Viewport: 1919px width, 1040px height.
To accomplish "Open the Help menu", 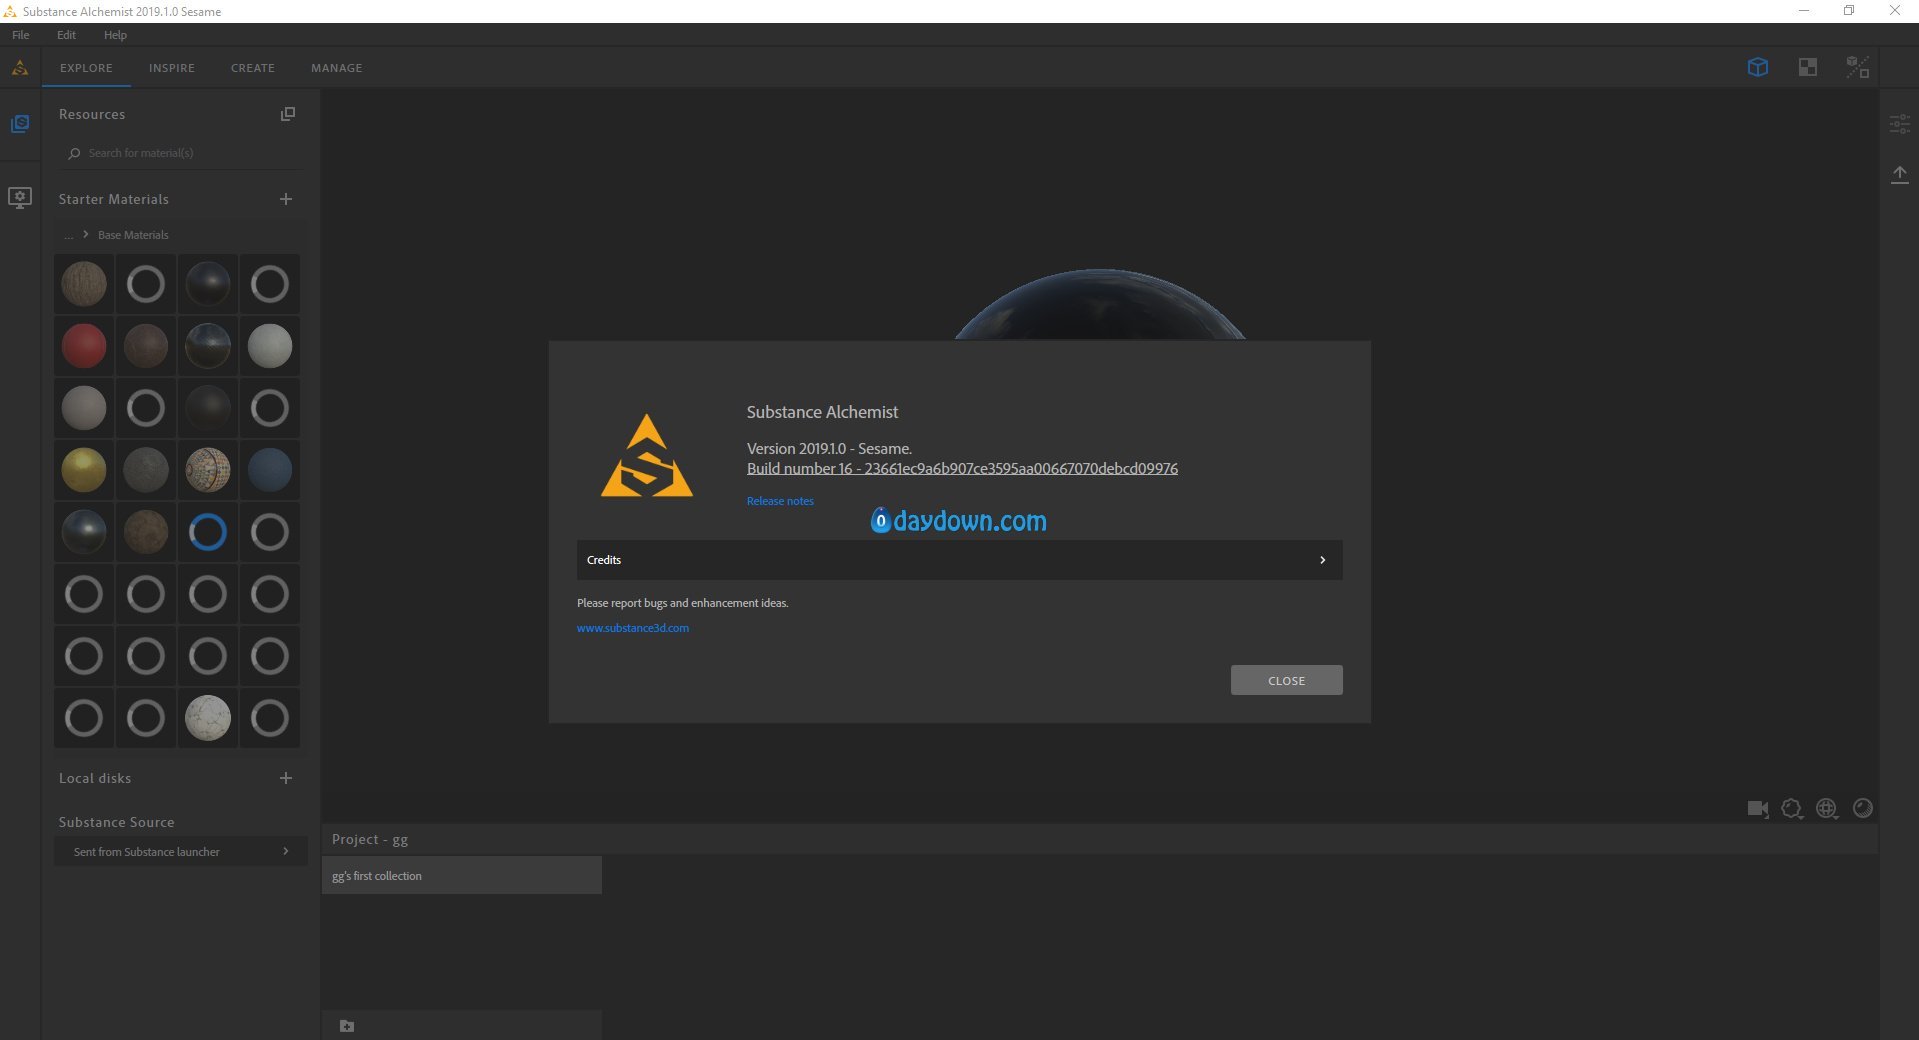I will tap(115, 35).
